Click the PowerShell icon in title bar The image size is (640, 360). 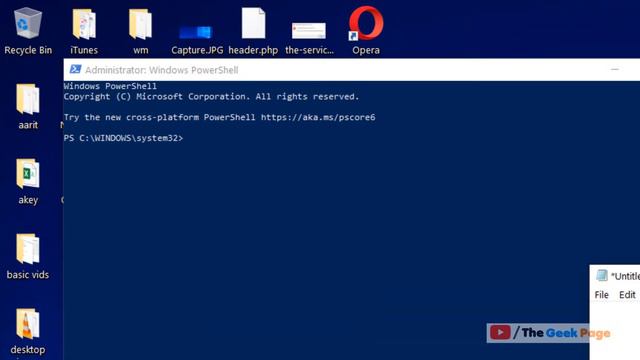coord(75,69)
